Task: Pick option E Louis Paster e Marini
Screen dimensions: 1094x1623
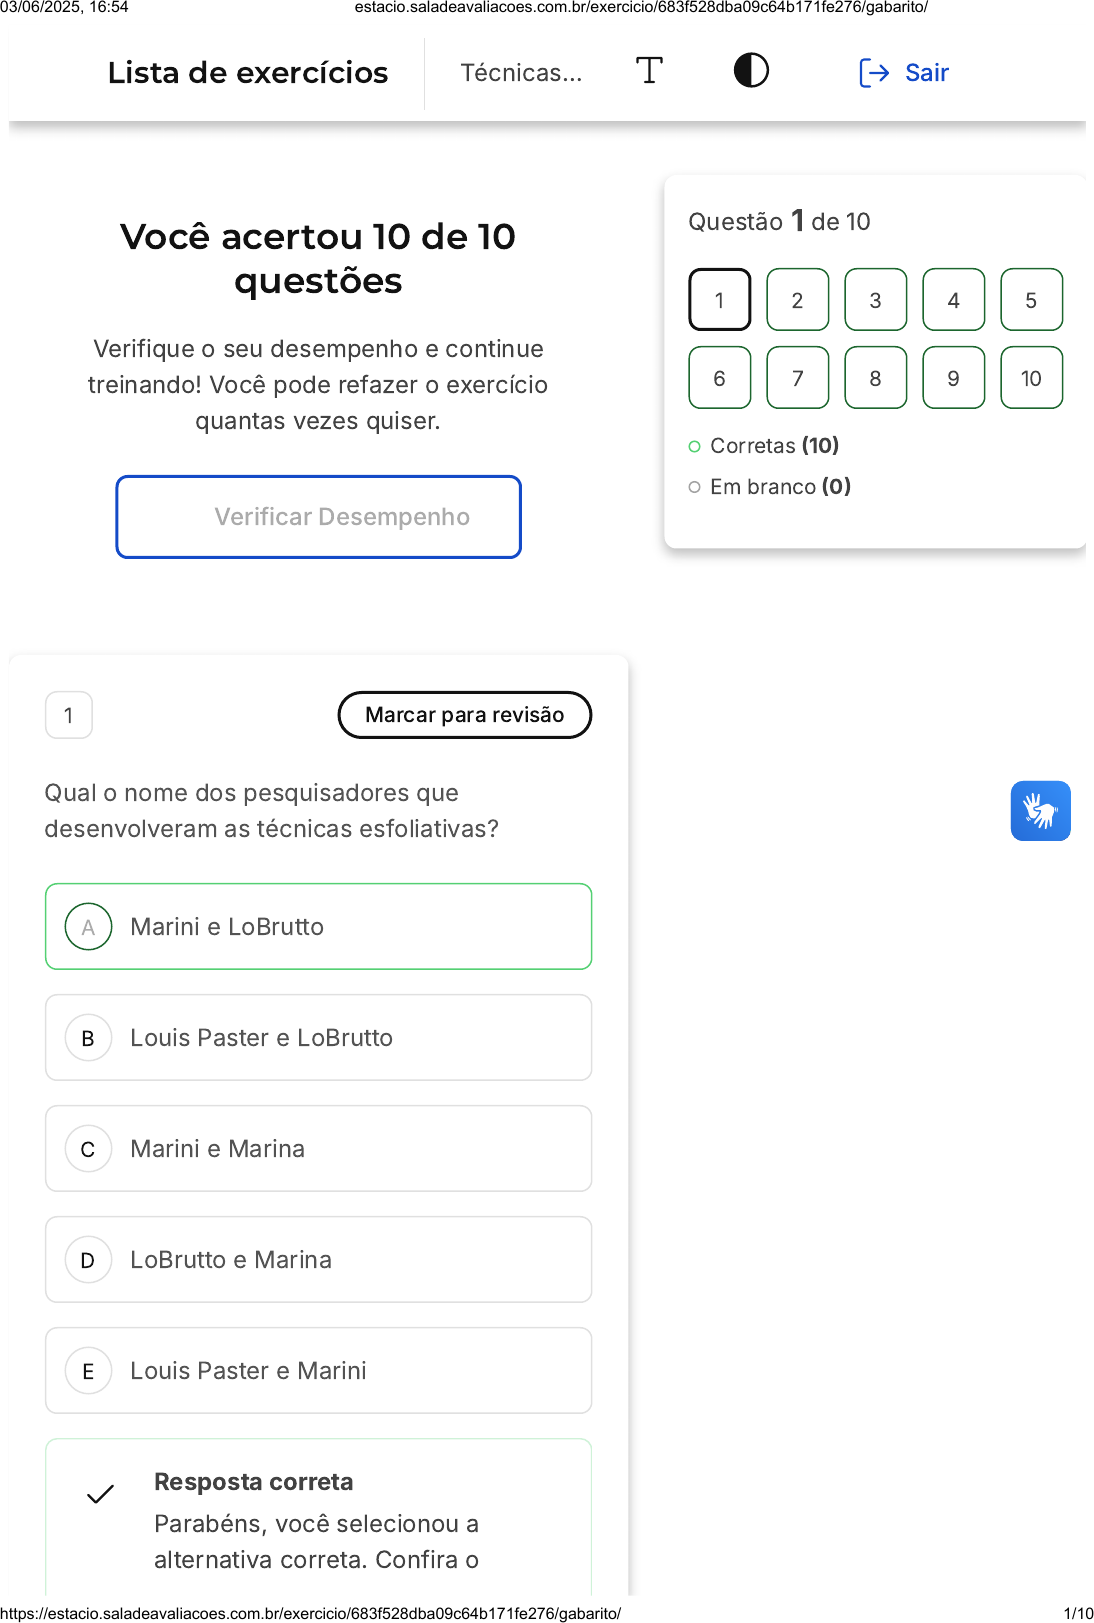Action: click(x=318, y=1371)
